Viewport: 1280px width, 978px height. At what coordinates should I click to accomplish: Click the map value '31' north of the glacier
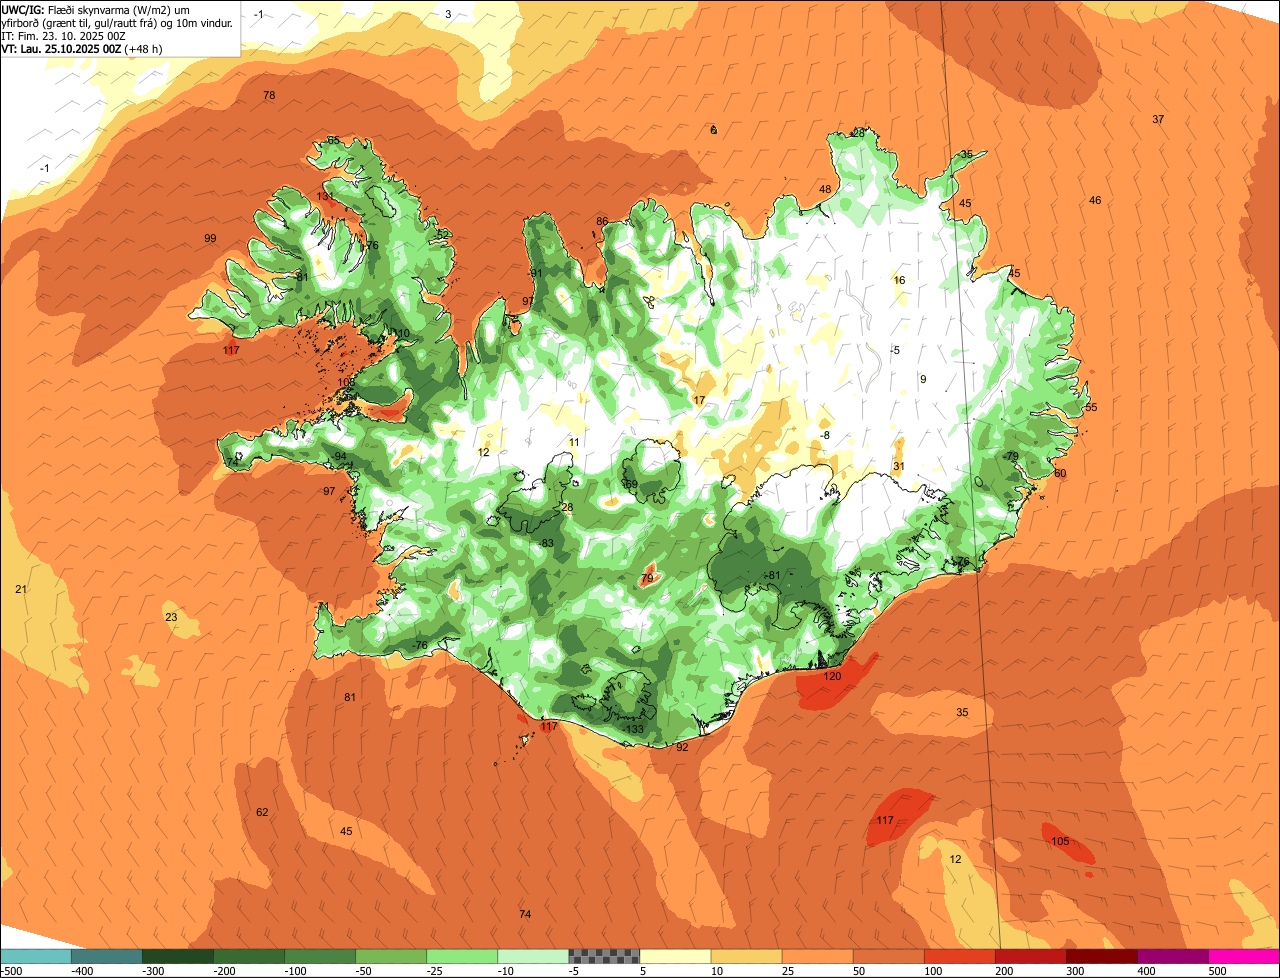tap(899, 466)
